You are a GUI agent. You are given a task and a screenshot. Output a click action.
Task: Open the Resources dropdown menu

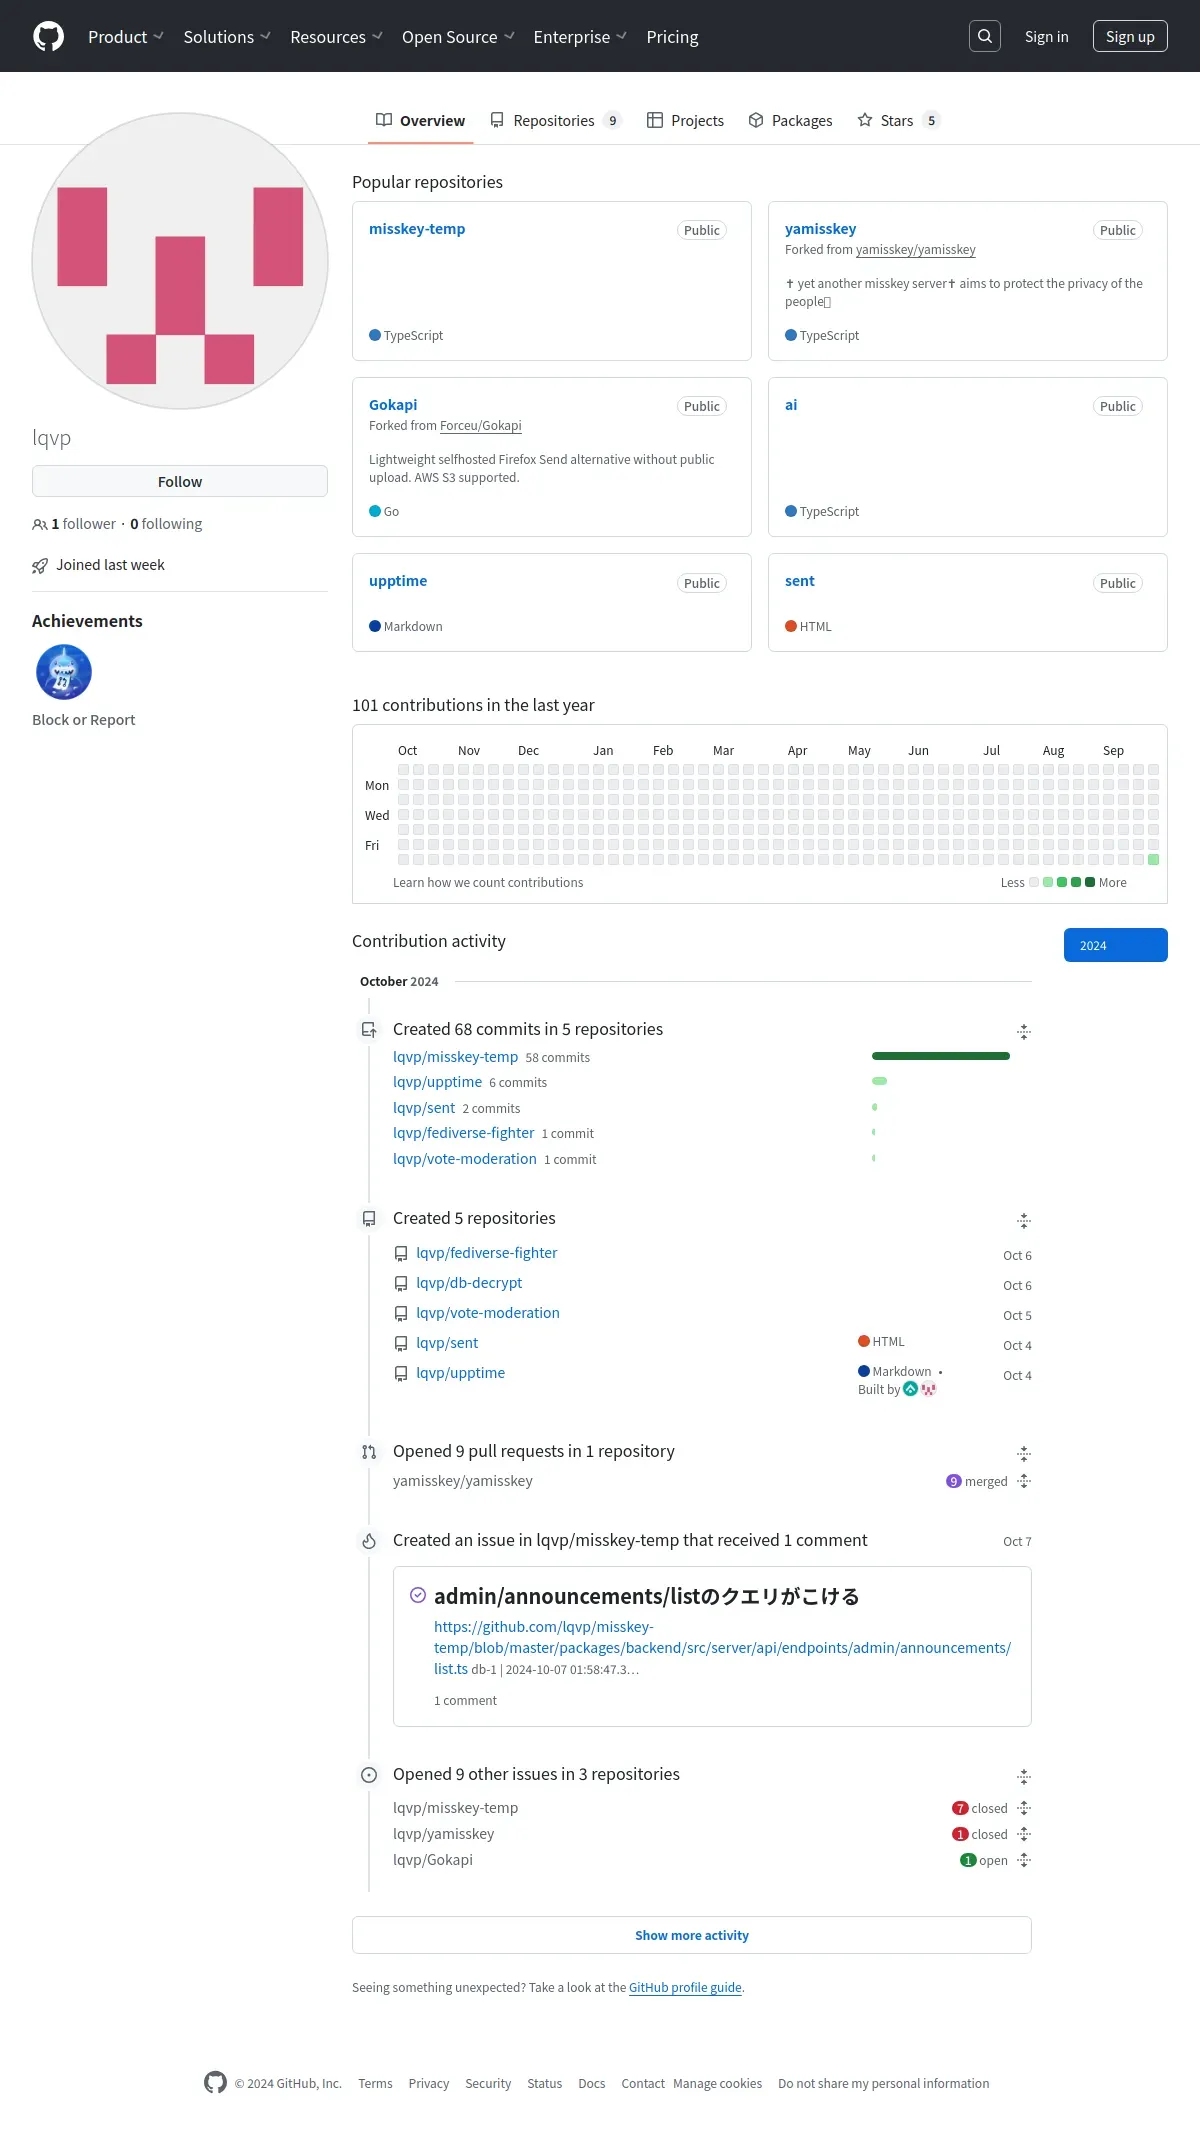336,36
